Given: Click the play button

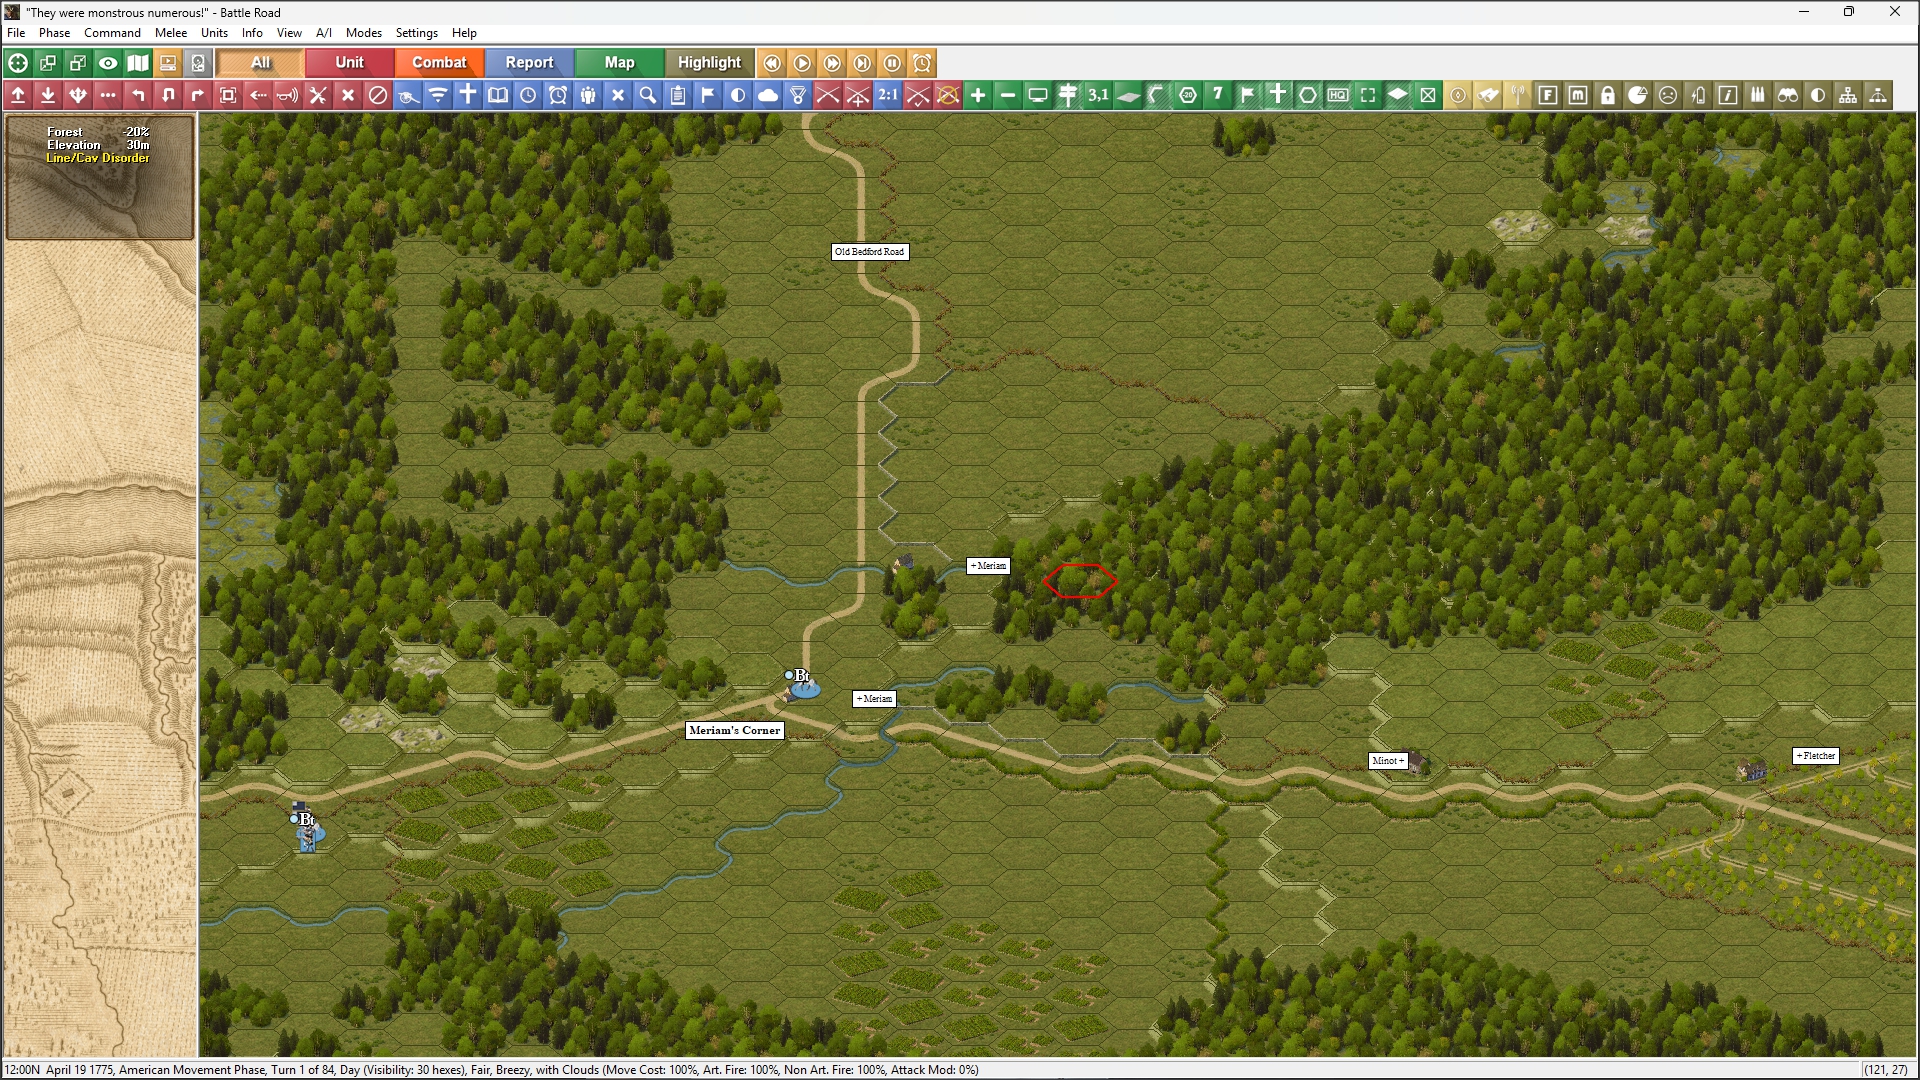Looking at the screenshot, I should coord(802,63).
